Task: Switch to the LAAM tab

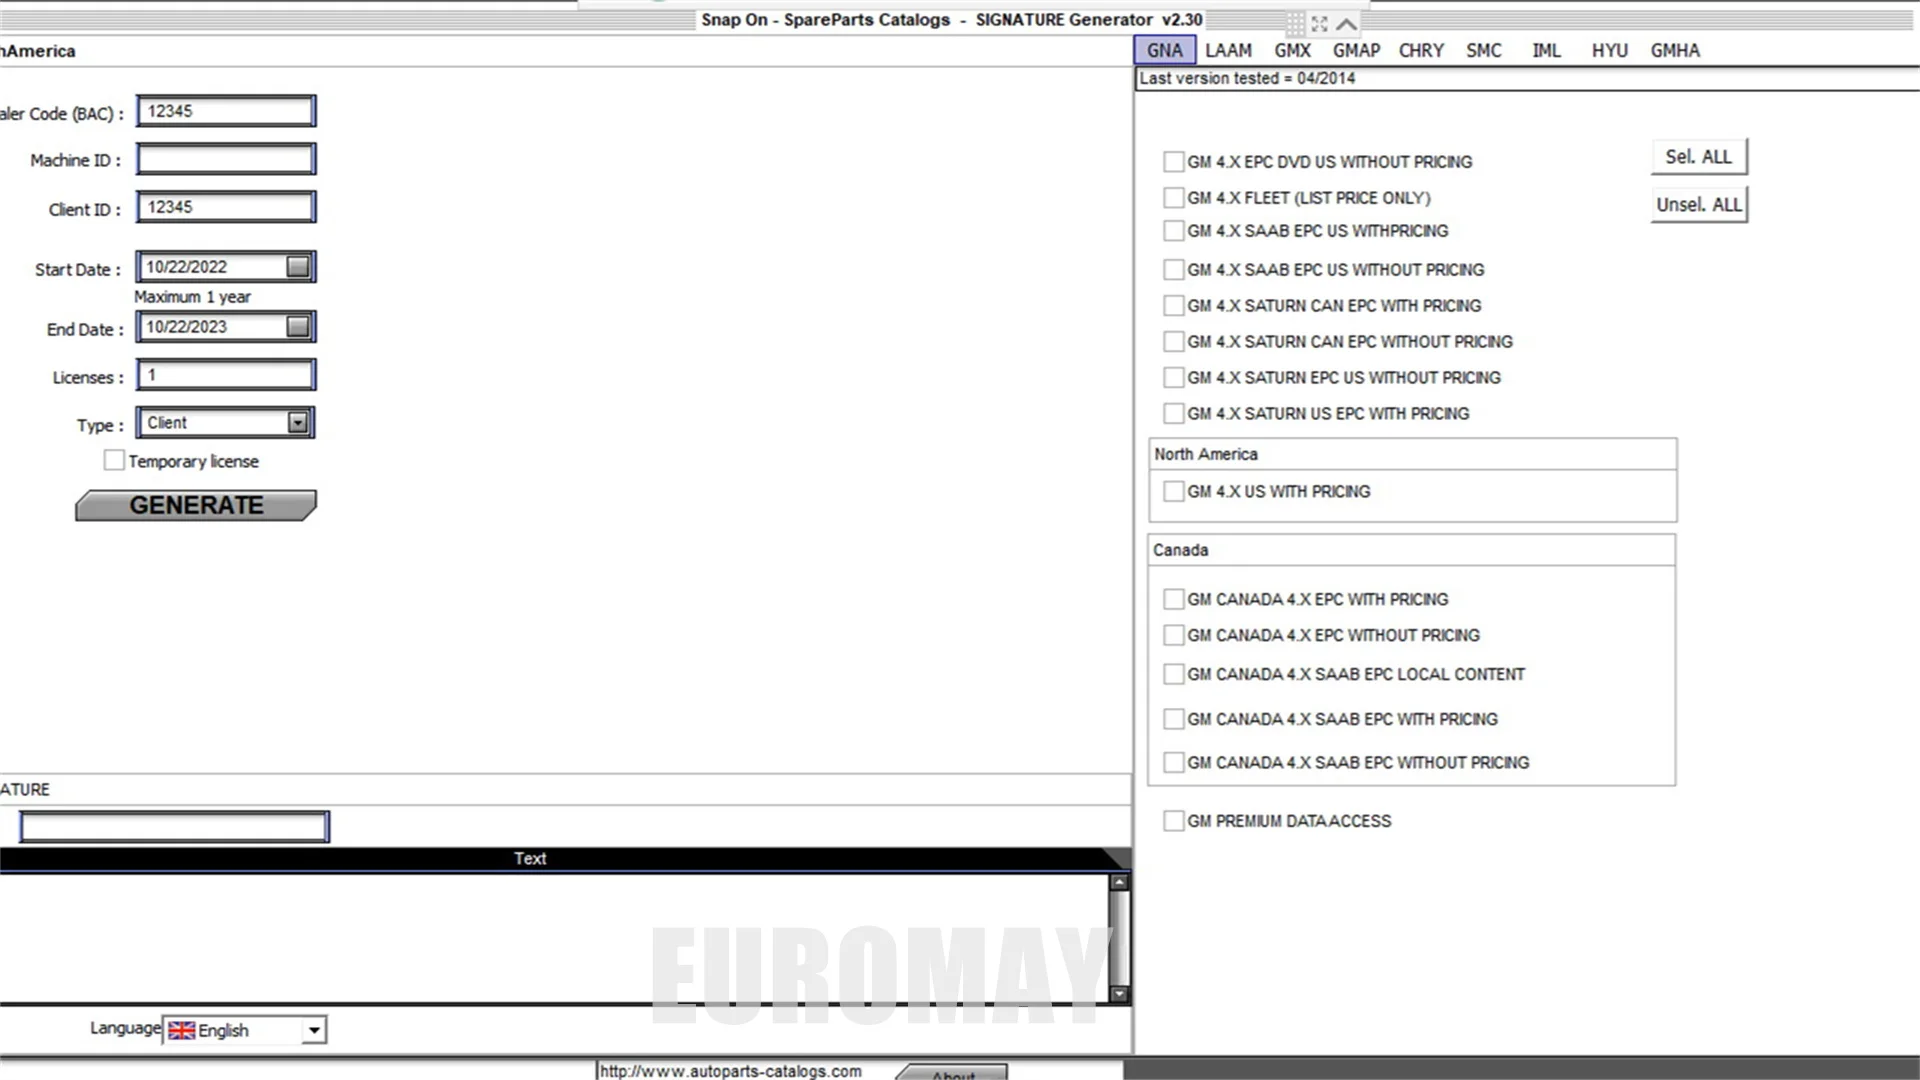Action: pos(1228,50)
